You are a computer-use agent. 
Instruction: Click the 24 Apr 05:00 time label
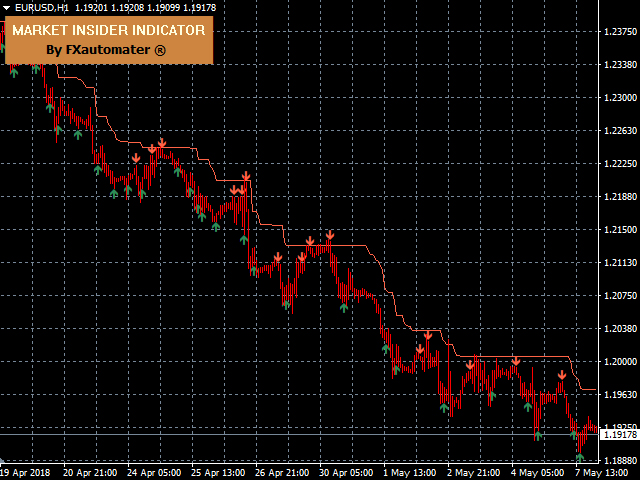click(x=154, y=473)
